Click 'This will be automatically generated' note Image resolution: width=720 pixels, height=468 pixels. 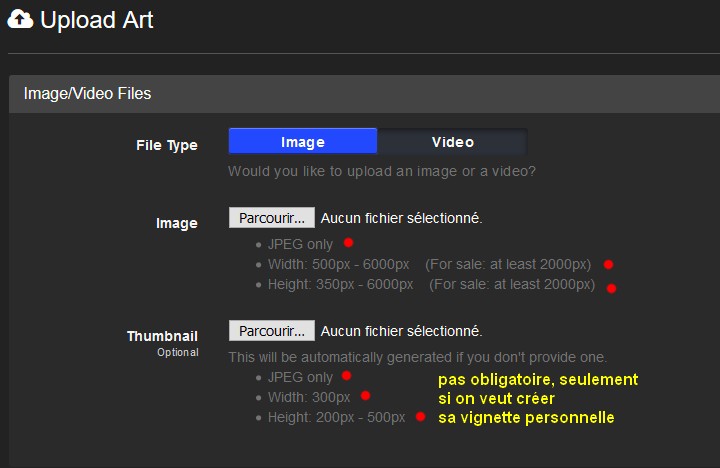pos(417,357)
